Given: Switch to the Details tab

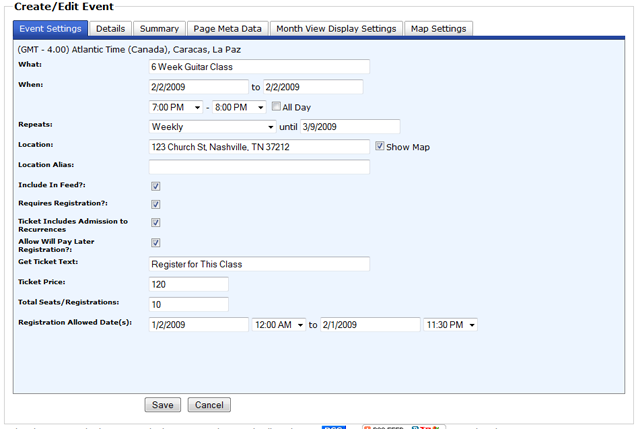Looking at the screenshot, I should (x=110, y=29).
